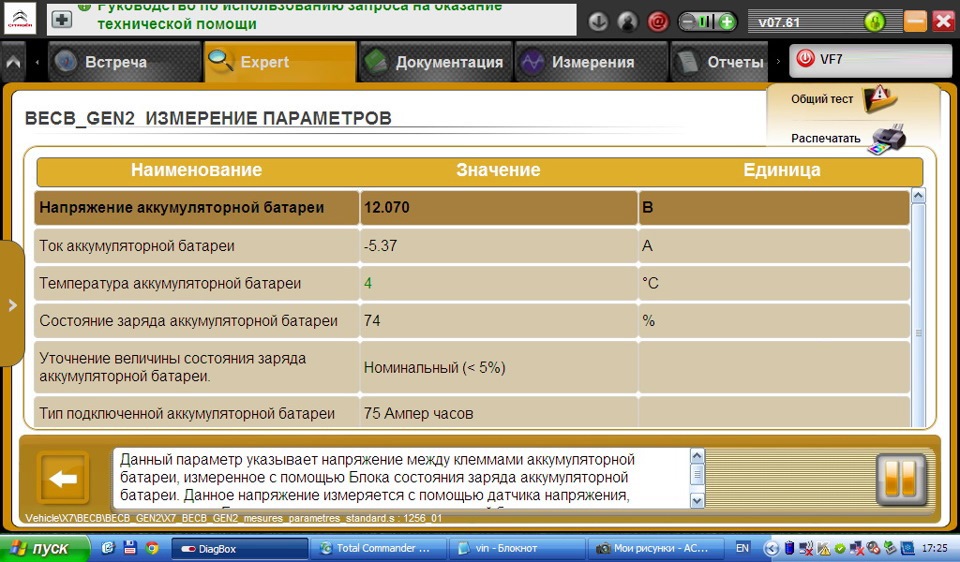Expand the left side panel arrow
The width and height of the screenshot is (960, 562).
12,304
